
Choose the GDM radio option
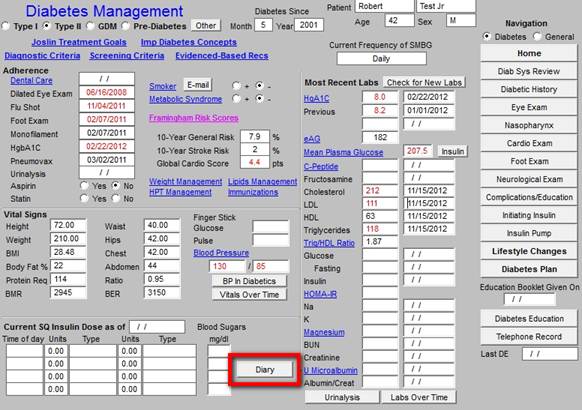tap(90, 26)
